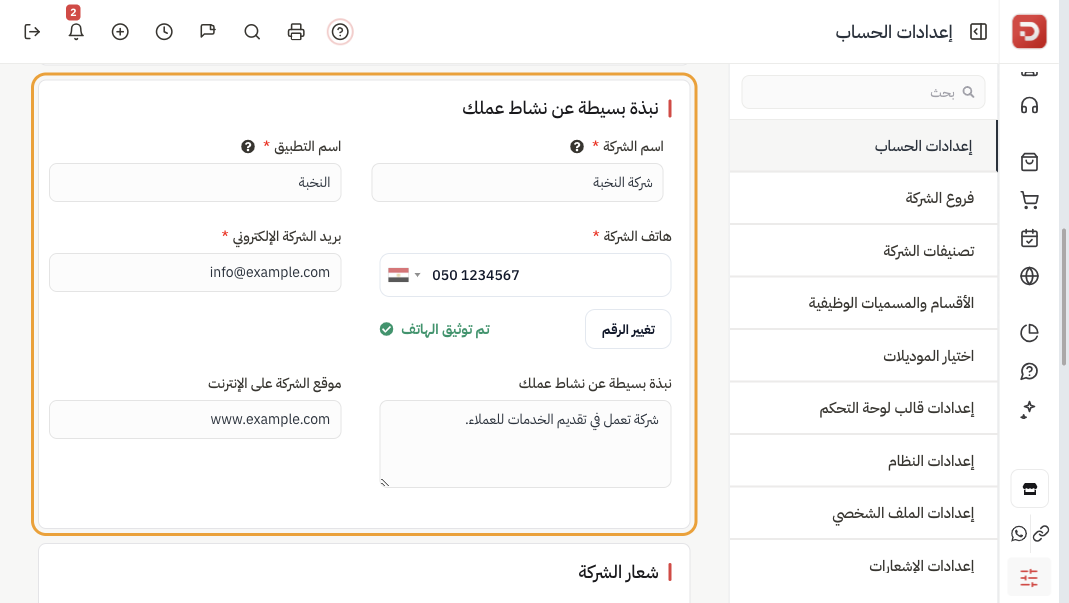Viewport: 1069px width, 603px height.
Task: Click the link chain icon in sidebar
Action: tap(1041, 533)
